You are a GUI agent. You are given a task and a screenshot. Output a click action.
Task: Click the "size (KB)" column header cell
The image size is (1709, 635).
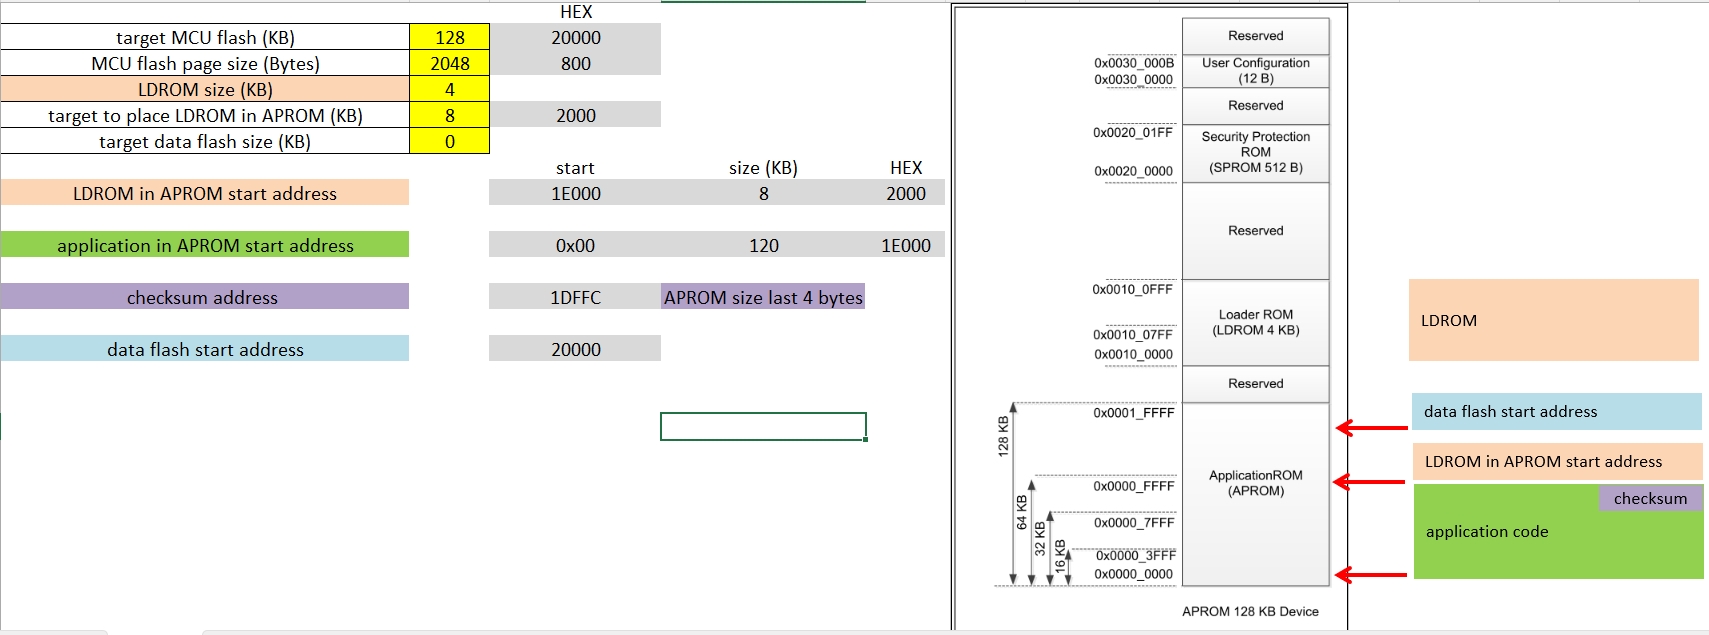(763, 167)
